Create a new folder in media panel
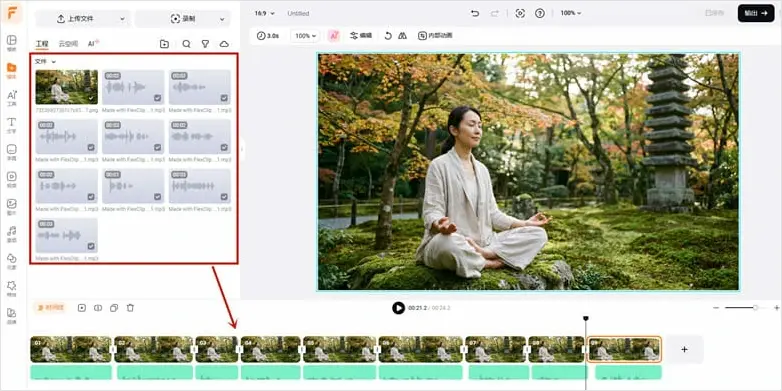This screenshot has width=782, height=391. pyautogui.click(x=164, y=44)
